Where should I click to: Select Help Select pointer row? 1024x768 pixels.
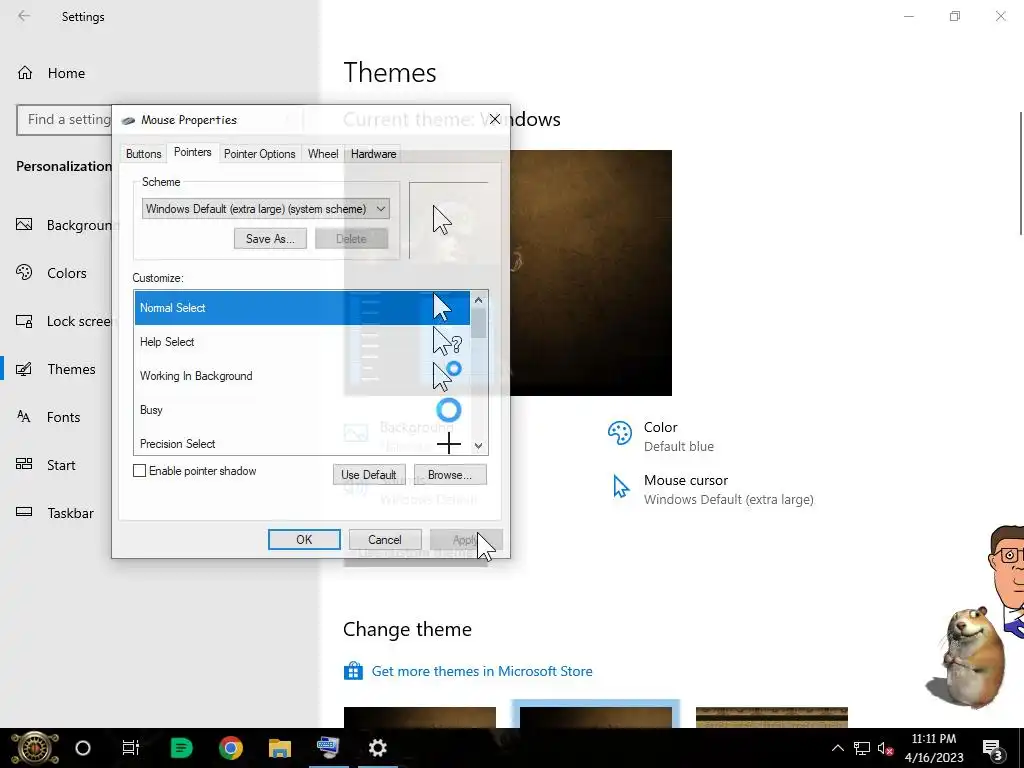(x=302, y=342)
